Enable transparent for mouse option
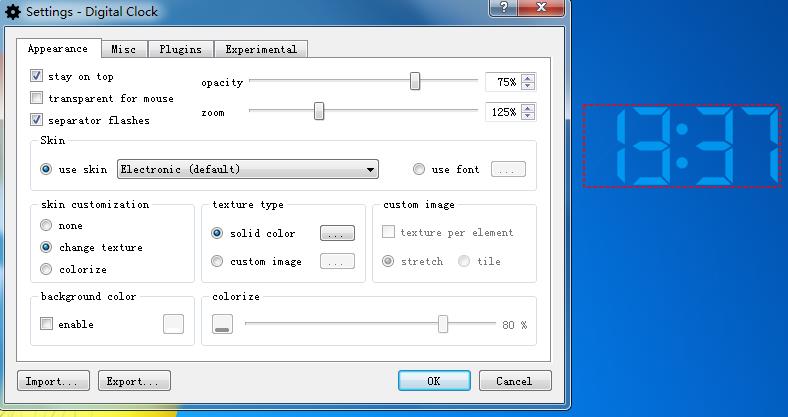 [x=37, y=98]
